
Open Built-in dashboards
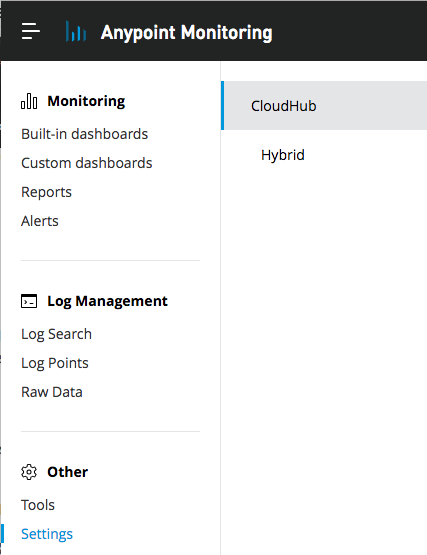[x=85, y=134]
